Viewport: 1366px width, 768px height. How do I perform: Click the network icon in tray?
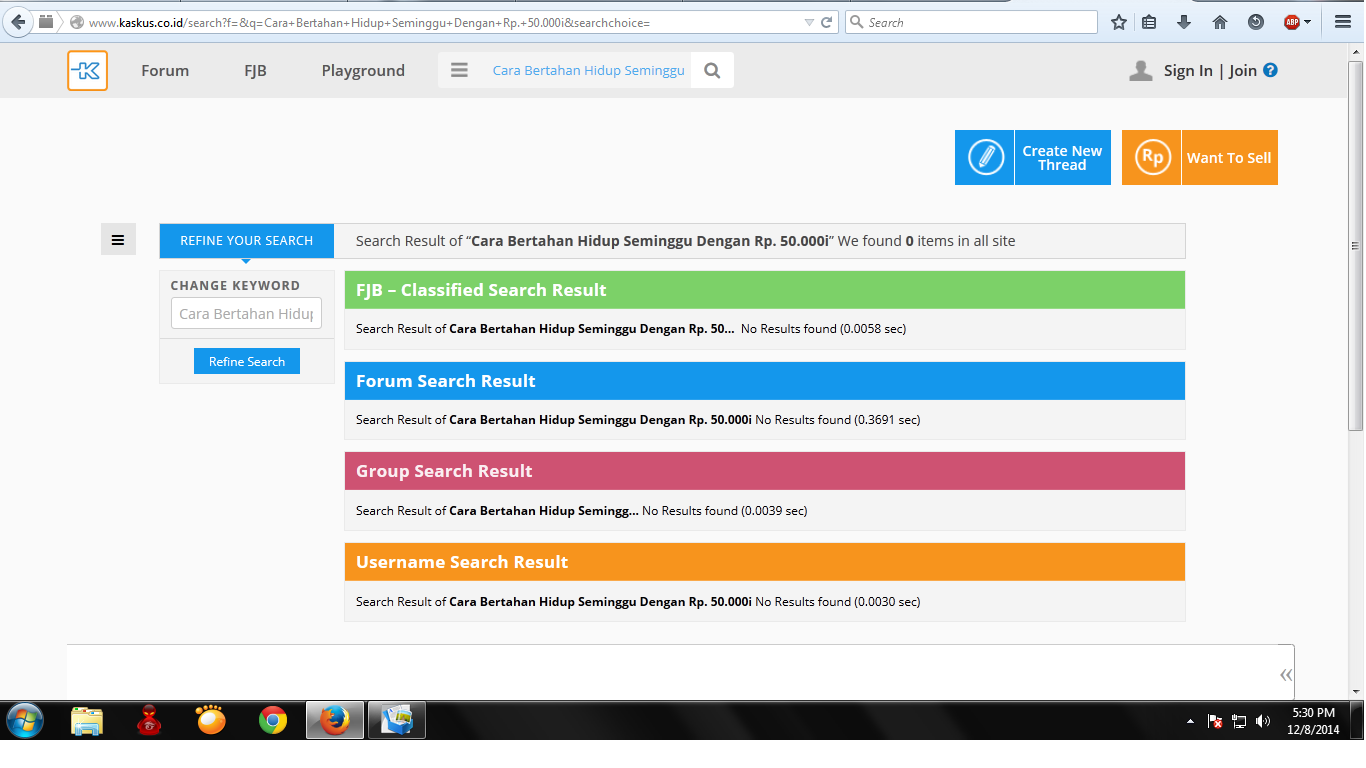(1239, 721)
